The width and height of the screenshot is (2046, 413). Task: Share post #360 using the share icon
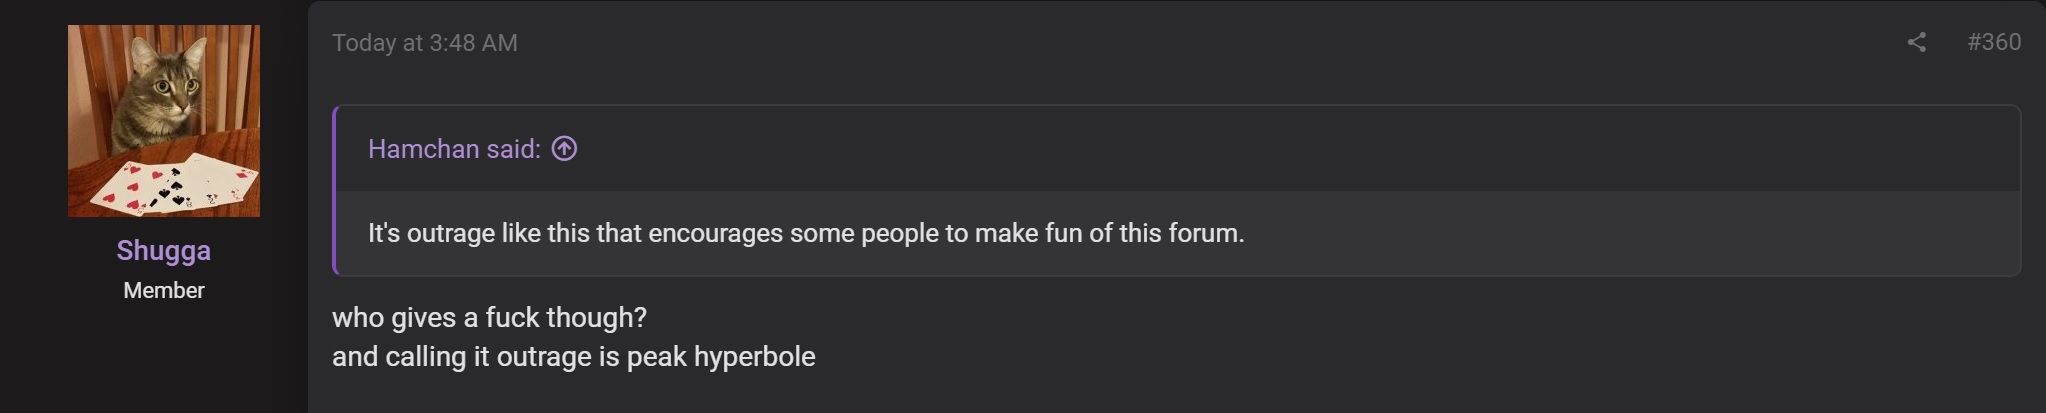coord(1916,42)
